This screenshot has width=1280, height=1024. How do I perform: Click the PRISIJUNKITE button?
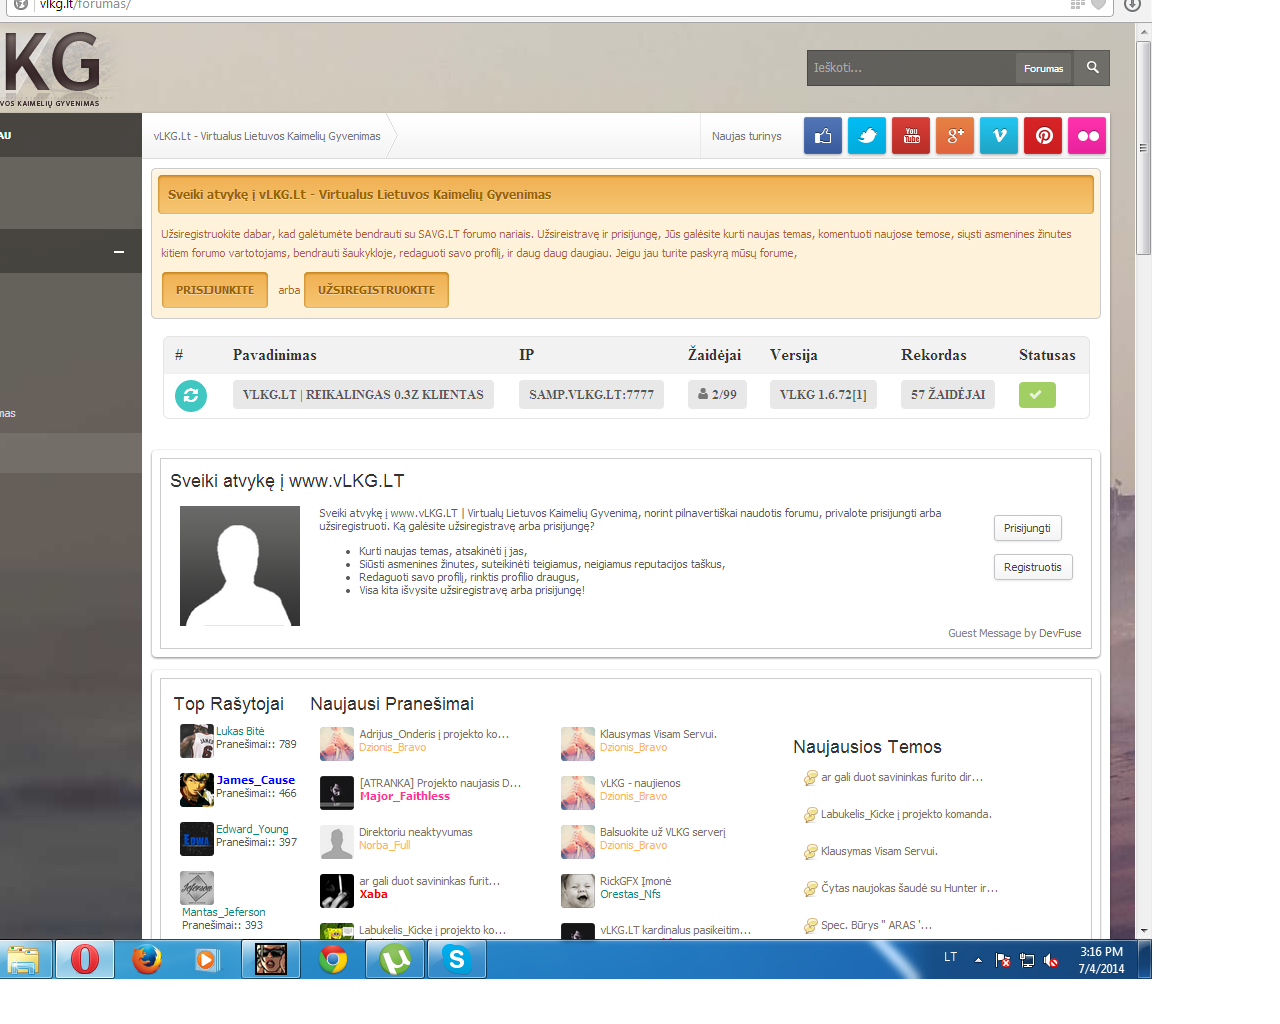click(215, 290)
